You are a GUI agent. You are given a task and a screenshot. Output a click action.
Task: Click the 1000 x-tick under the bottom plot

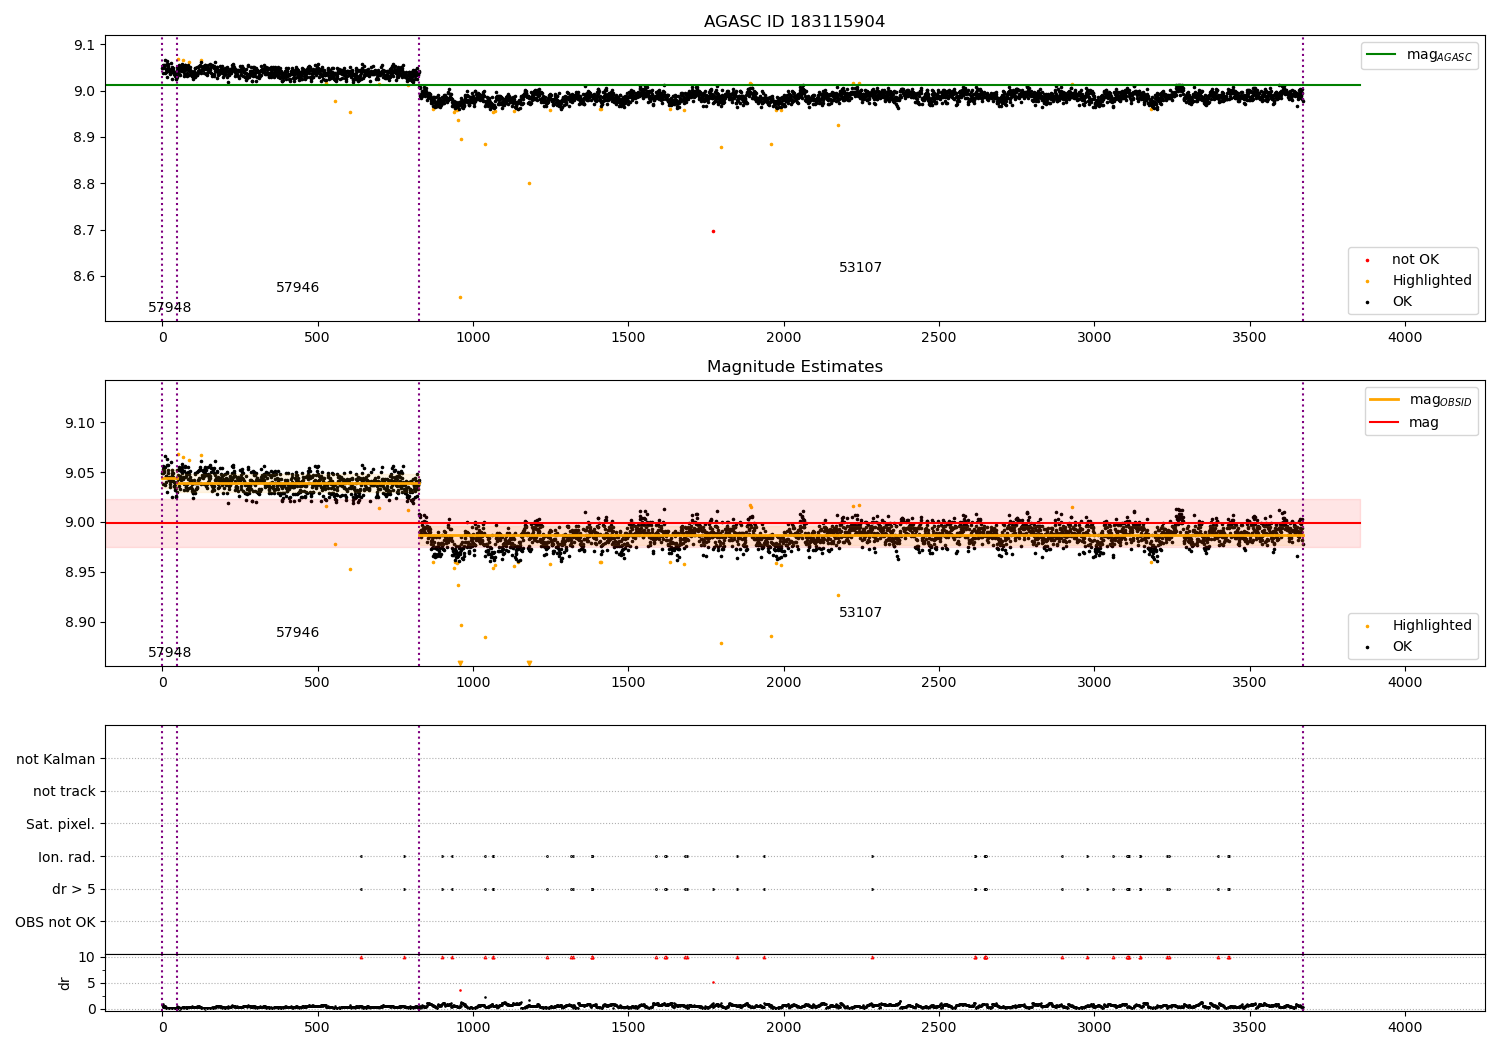pos(473,1028)
